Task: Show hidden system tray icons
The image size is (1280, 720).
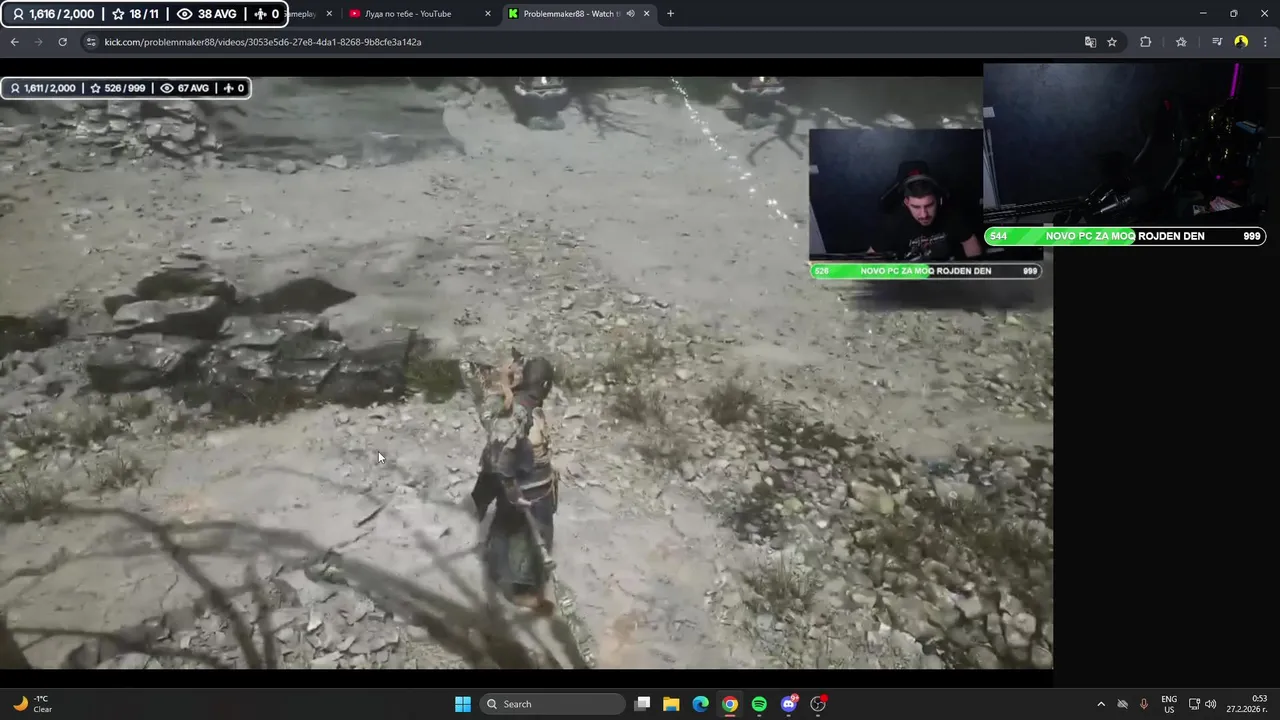Action: [1101, 704]
